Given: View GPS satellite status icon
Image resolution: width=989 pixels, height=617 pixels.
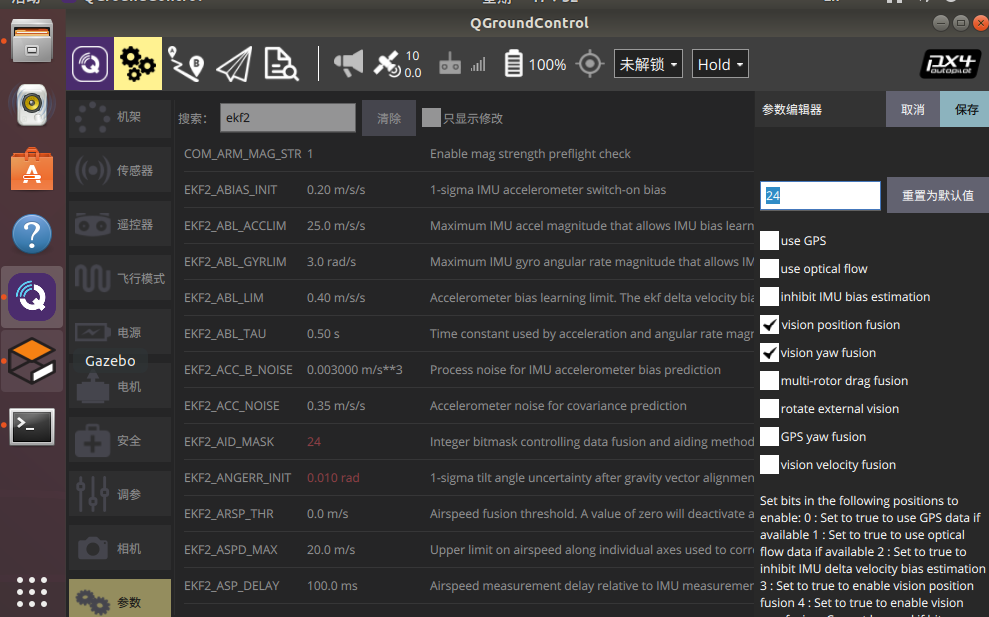Looking at the screenshot, I should (x=397, y=64).
